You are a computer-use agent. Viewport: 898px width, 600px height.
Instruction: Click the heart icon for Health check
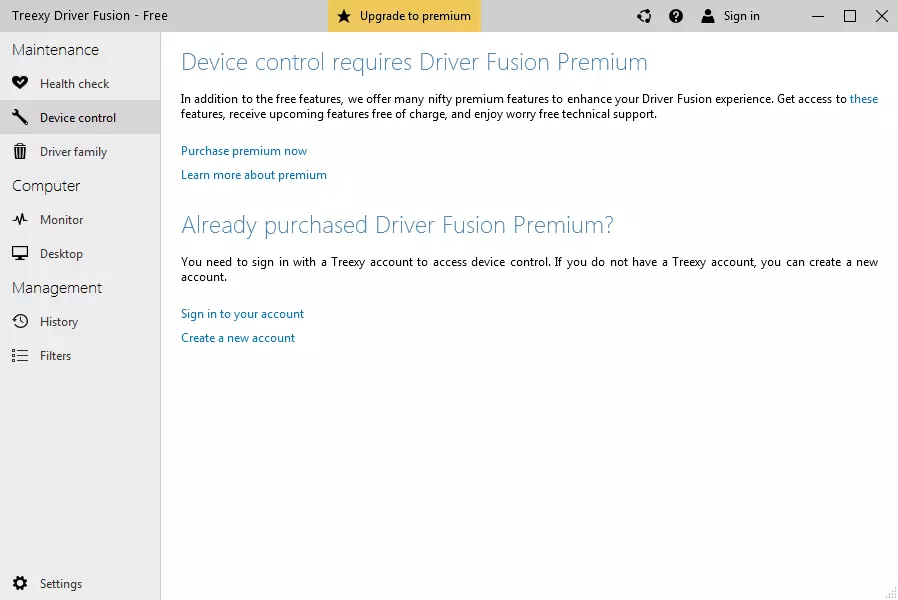click(x=20, y=83)
